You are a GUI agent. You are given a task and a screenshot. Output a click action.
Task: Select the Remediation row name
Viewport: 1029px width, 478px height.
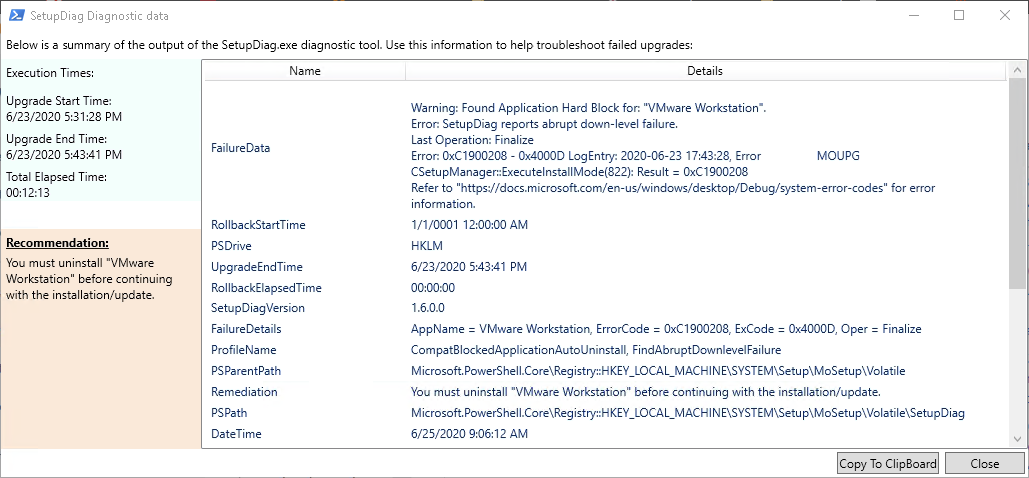click(x=244, y=392)
